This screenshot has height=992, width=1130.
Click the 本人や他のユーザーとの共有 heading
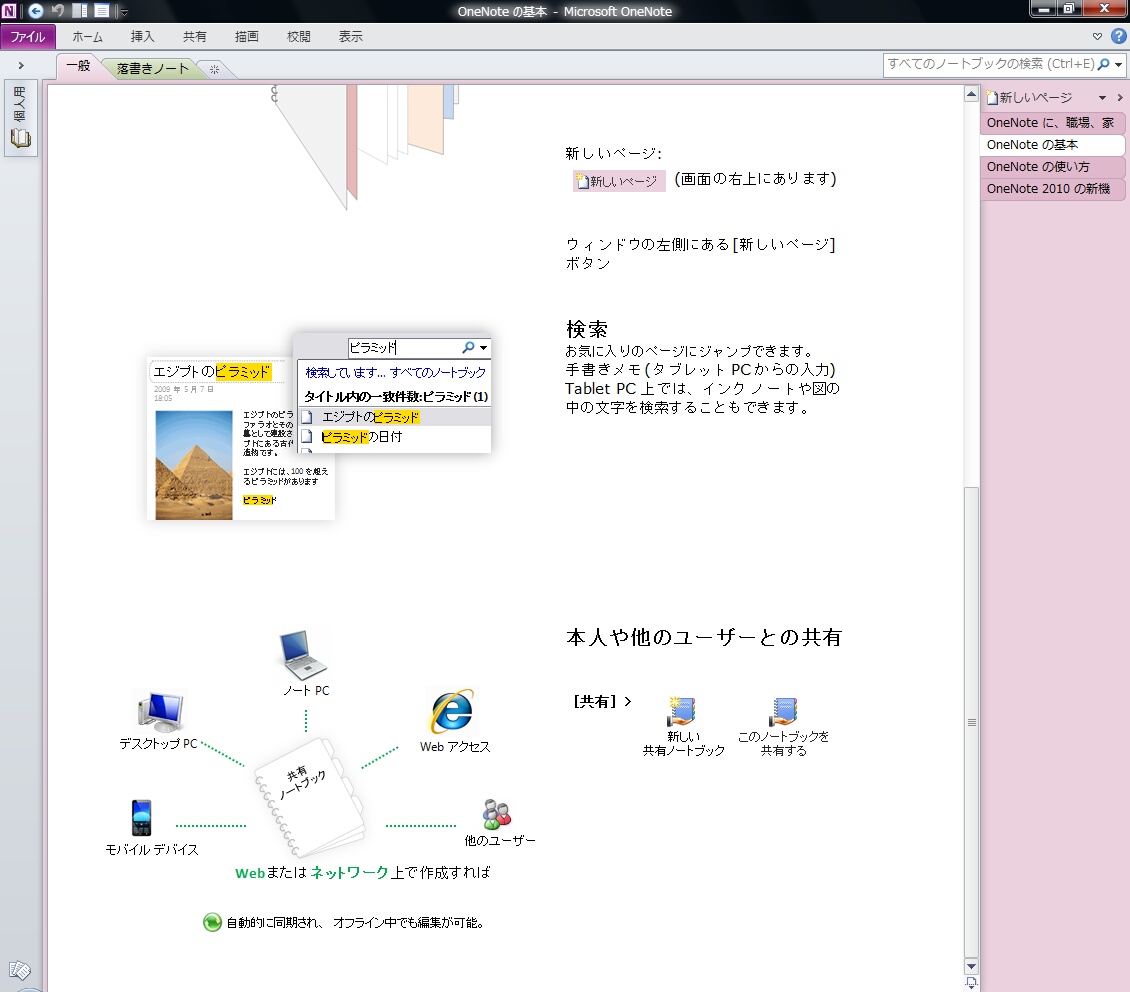pos(704,638)
